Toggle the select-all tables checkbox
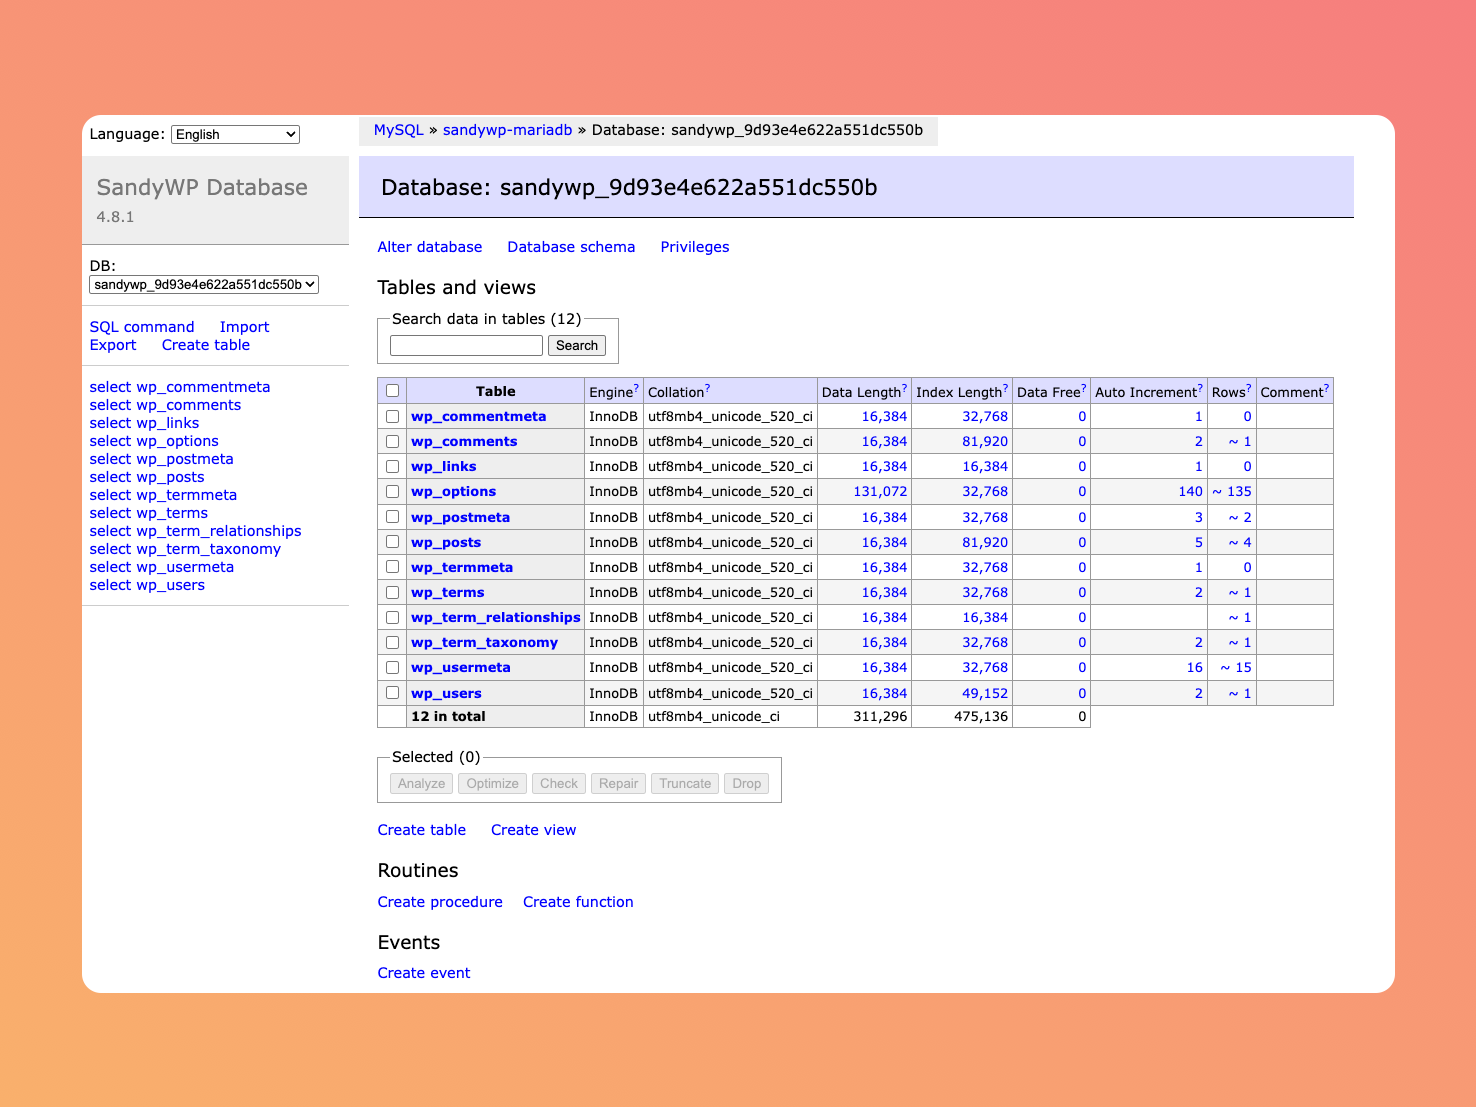 [x=392, y=391]
